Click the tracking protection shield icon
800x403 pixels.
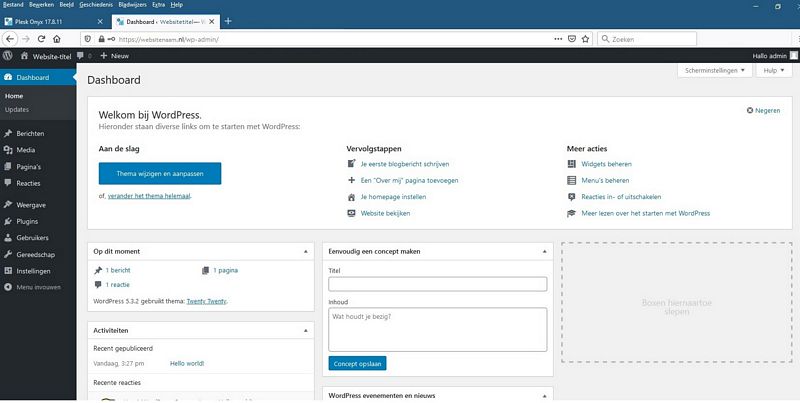point(88,39)
